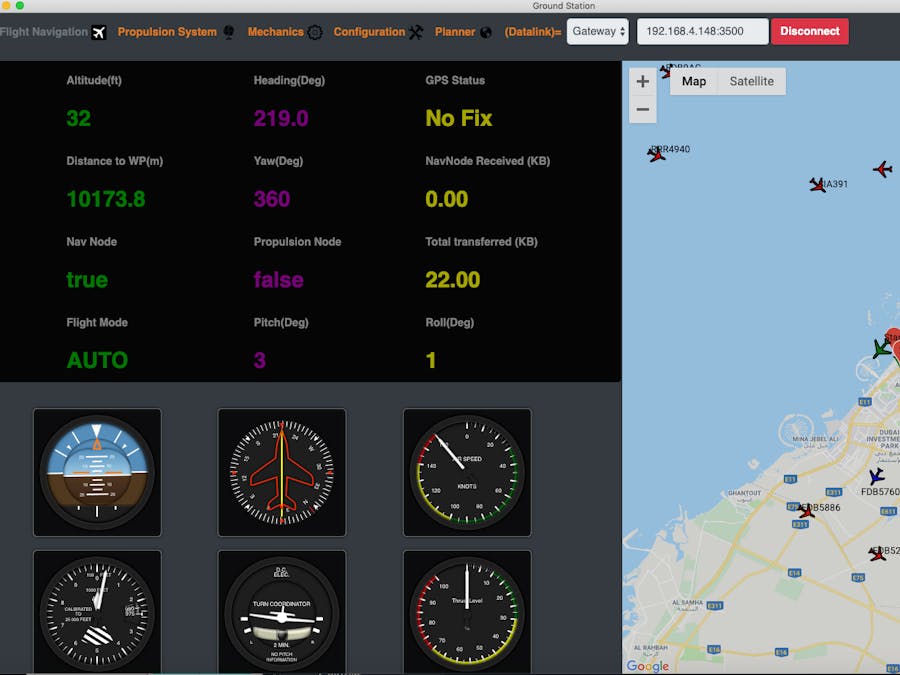Click the yaw value 360
Screen dimensions: 900x675
pos(271,199)
